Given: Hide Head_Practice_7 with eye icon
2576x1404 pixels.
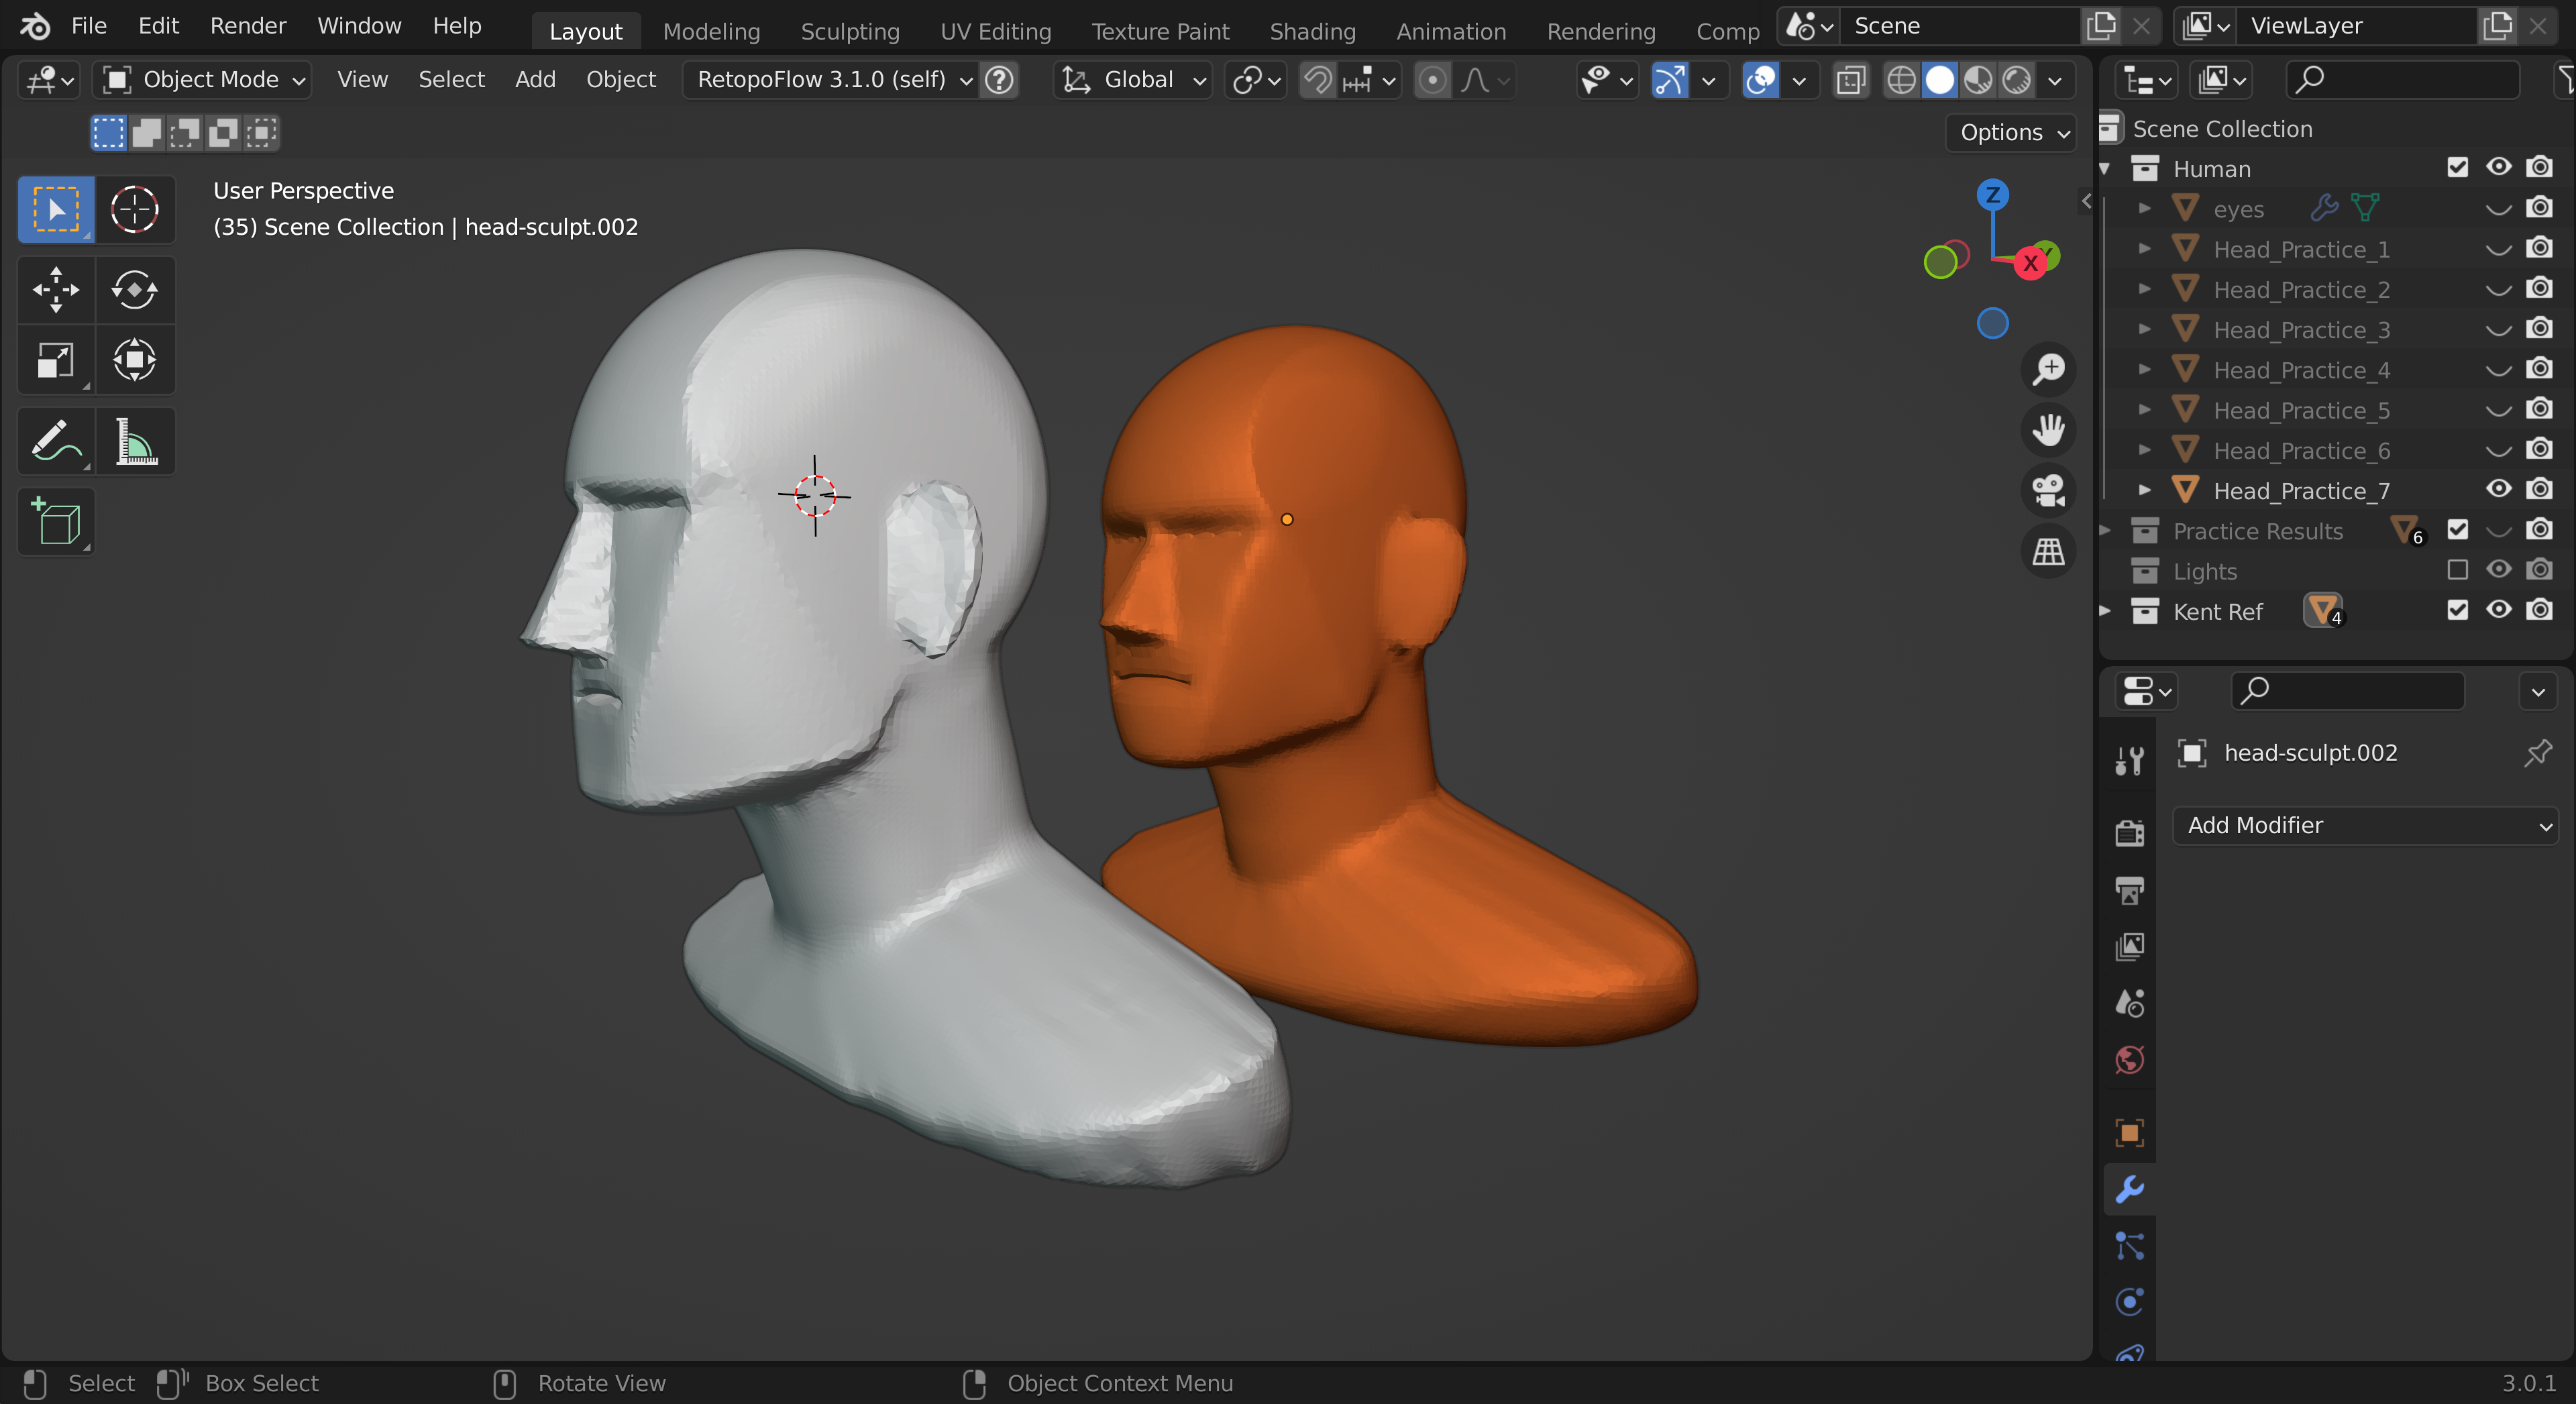Looking at the screenshot, I should coord(2498,489).
